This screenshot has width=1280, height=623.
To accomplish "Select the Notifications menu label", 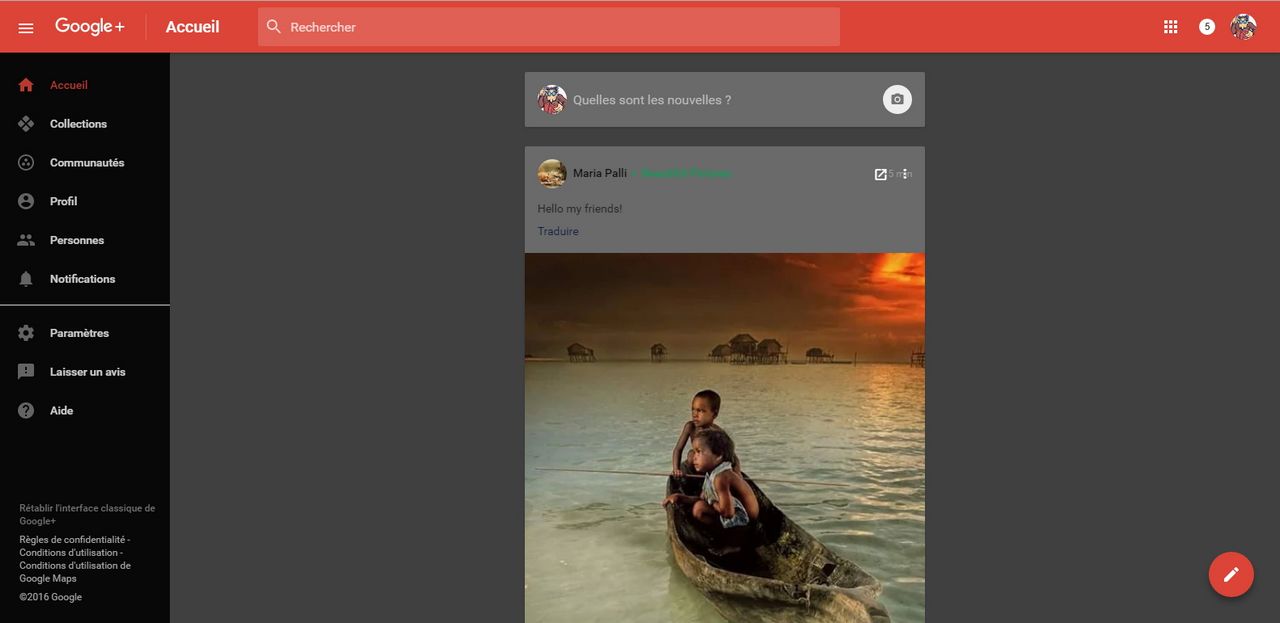I will click(x=82, y=279).
